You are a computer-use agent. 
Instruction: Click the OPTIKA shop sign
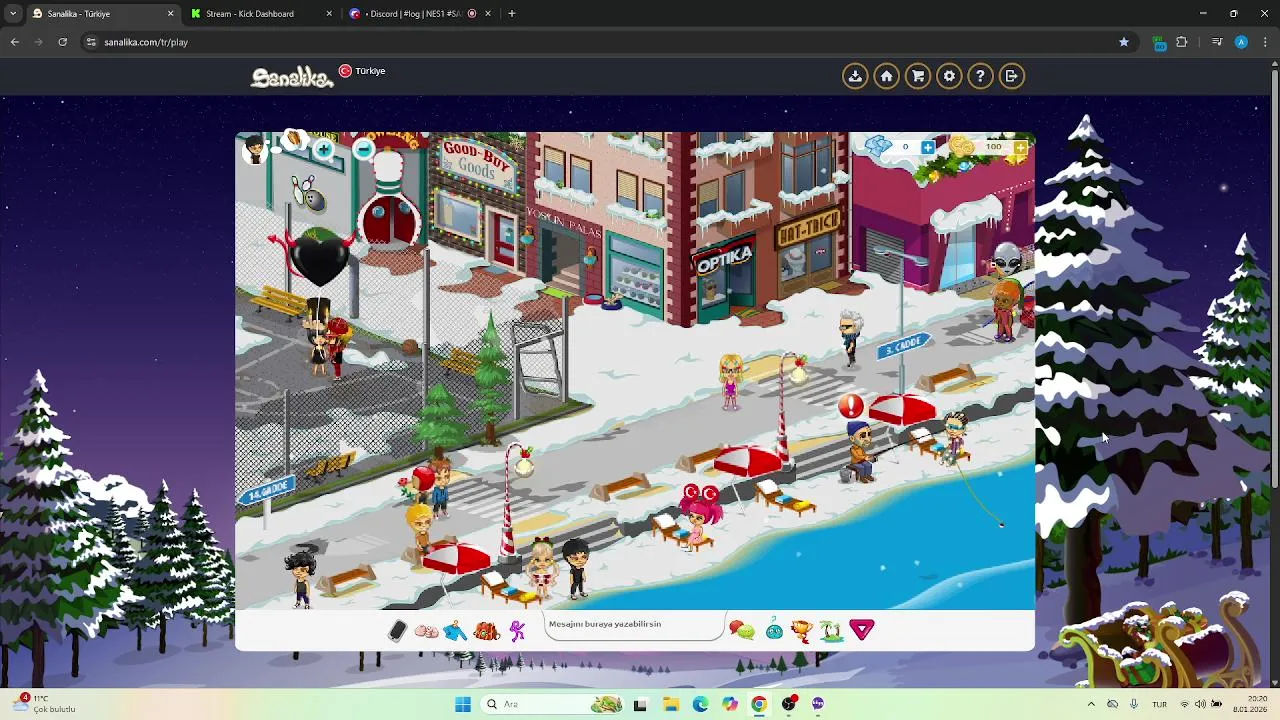coord(723,258)
